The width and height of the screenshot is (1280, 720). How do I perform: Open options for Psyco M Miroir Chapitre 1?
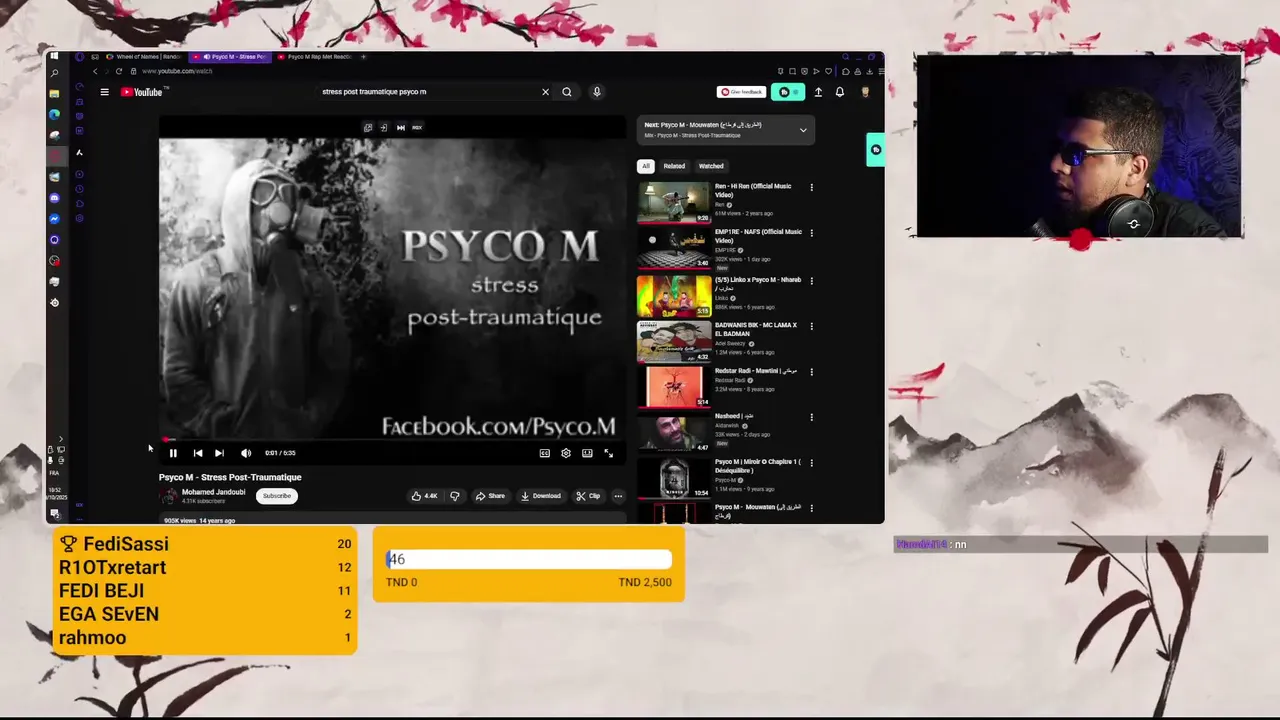point(811,463)
